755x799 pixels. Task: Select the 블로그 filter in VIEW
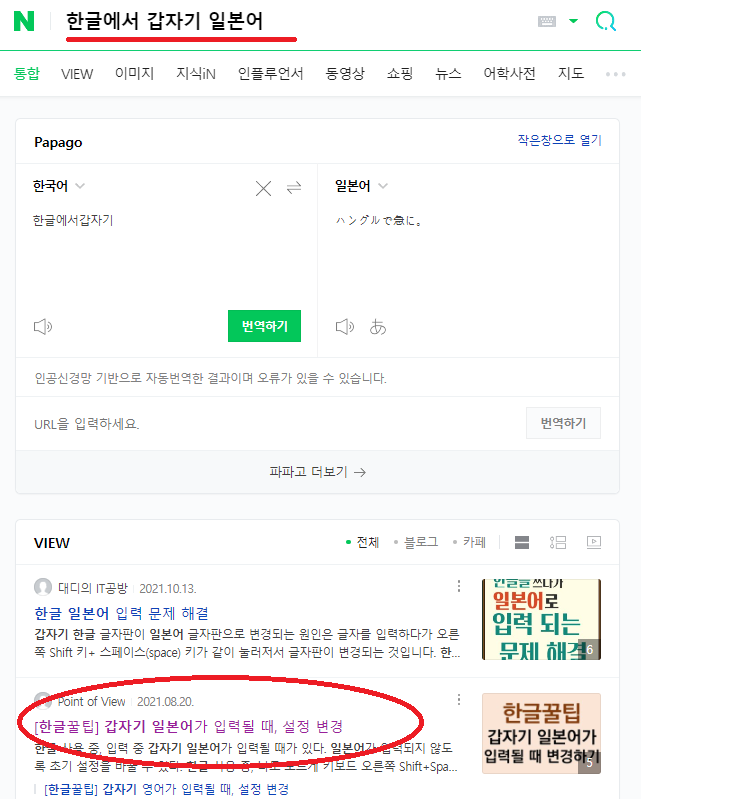tap(416, 542)
